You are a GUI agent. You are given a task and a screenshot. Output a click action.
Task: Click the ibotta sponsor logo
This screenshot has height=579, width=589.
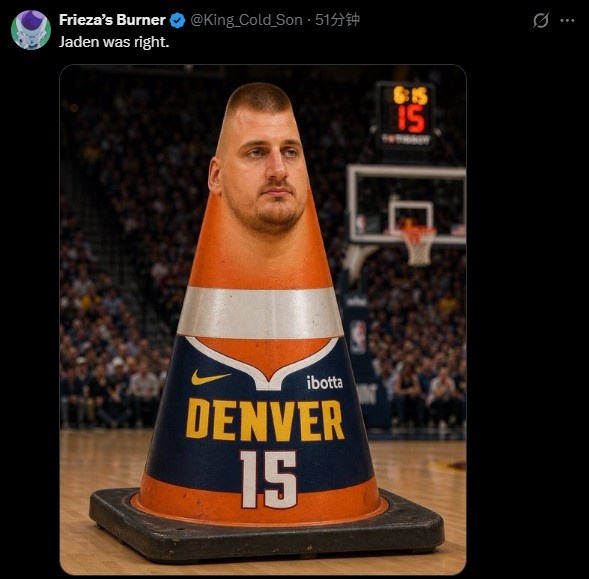coord(325,382)
